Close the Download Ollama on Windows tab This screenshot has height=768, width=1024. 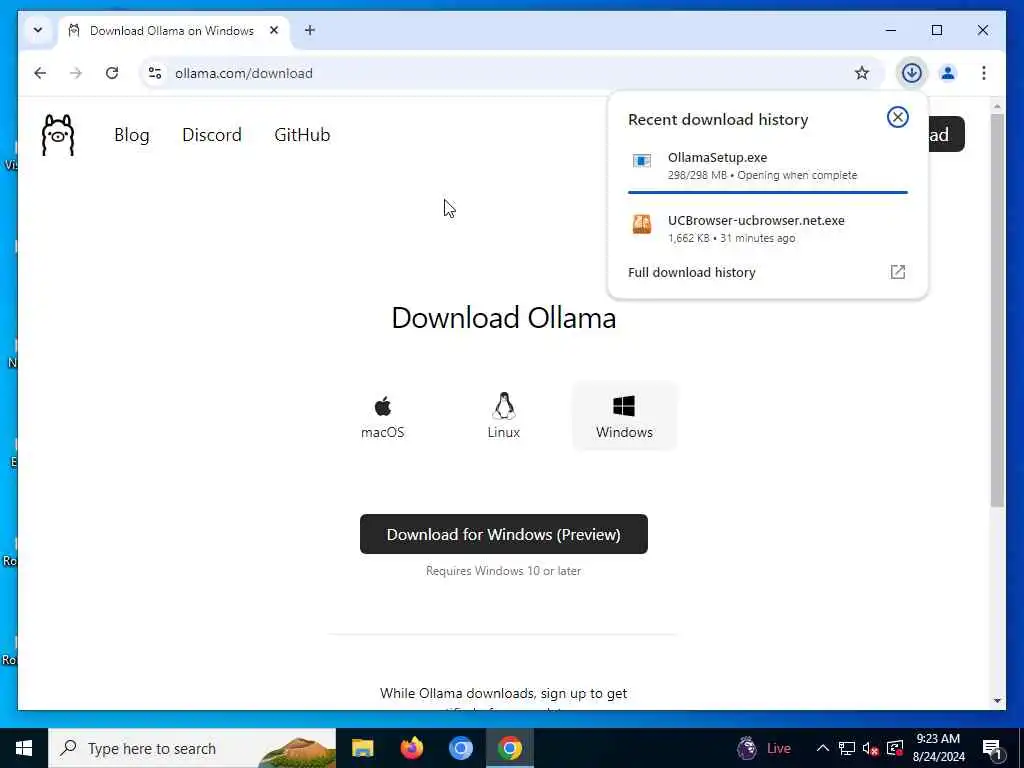pos(274,30)
